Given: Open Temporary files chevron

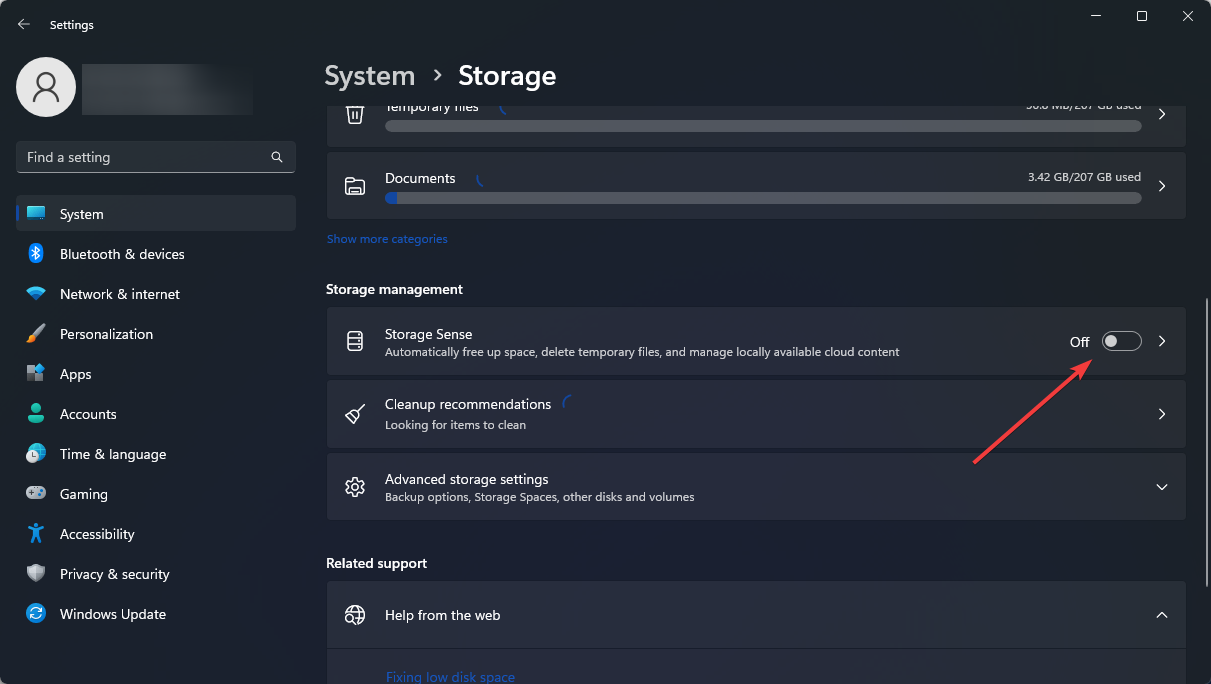Looking at the screenshot, I should (1162, 114).
